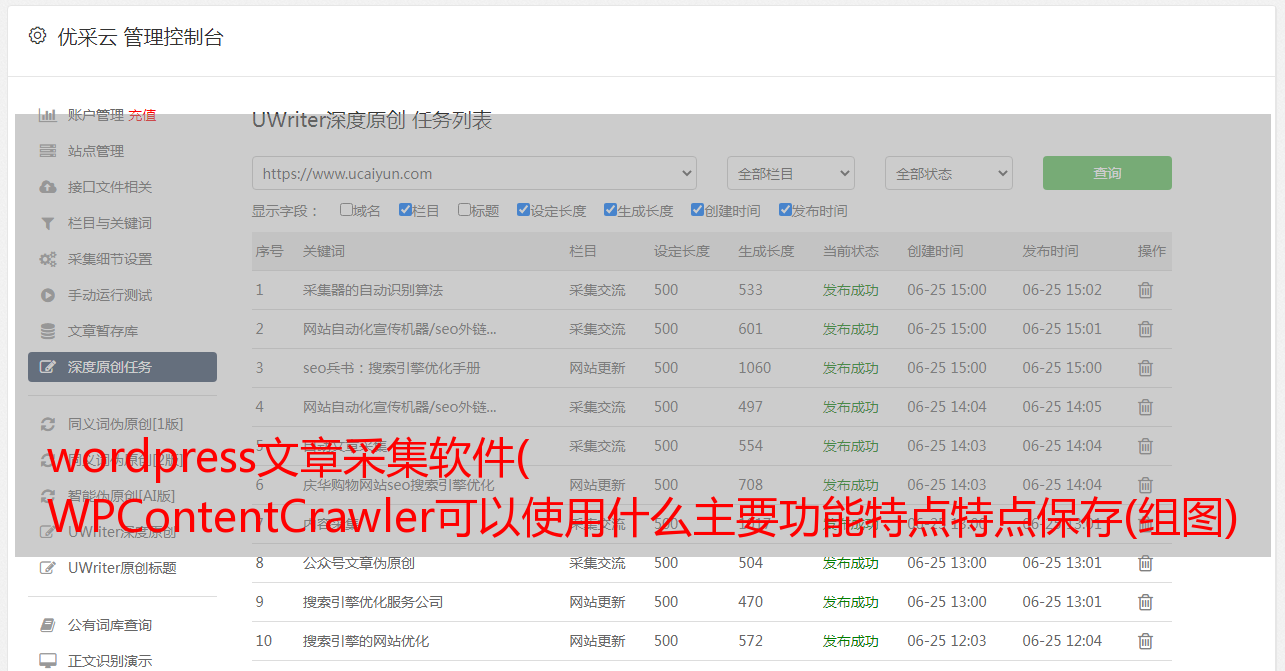The image size is (1285, 671).
Task: Open 账户管理 in the sidebar
Action: point(96,115)
